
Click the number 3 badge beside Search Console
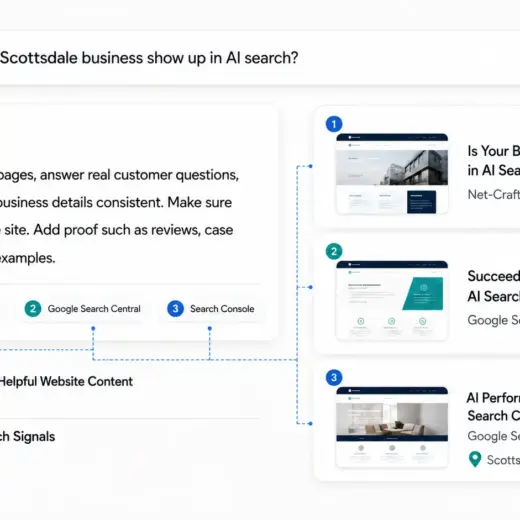pos(175,309)
